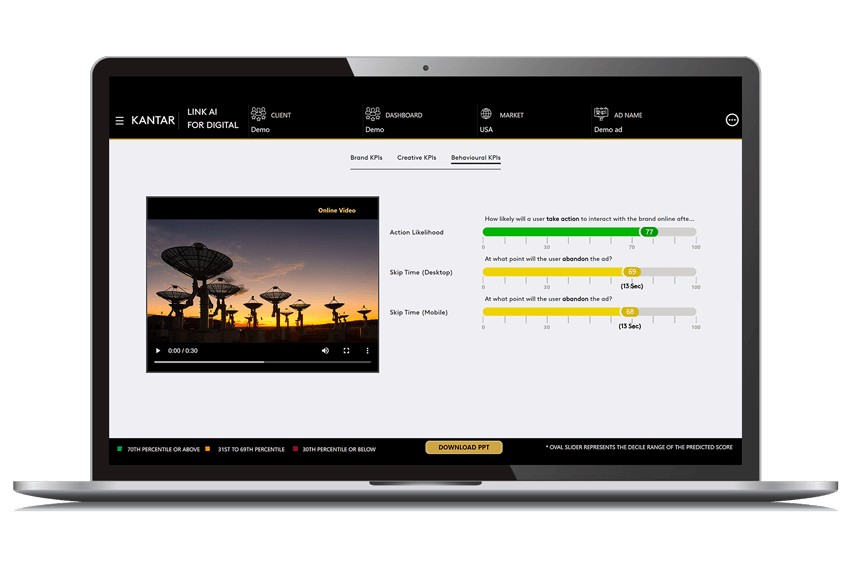Click the Client people icon
850x567 pixels.
click(x=258, y=114)
